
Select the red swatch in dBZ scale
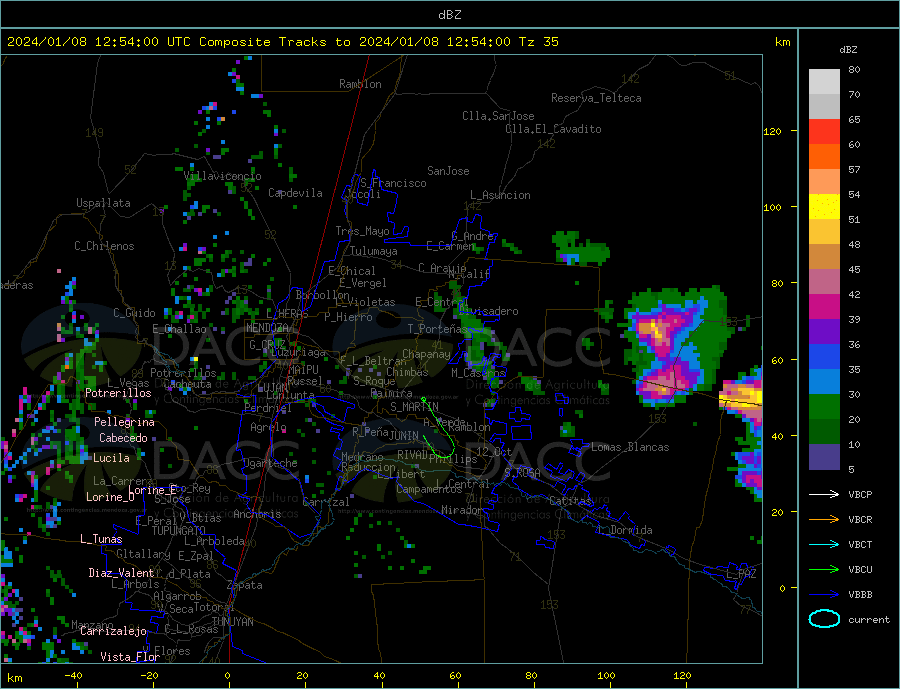pyautogui.click(x=824, y=131)
